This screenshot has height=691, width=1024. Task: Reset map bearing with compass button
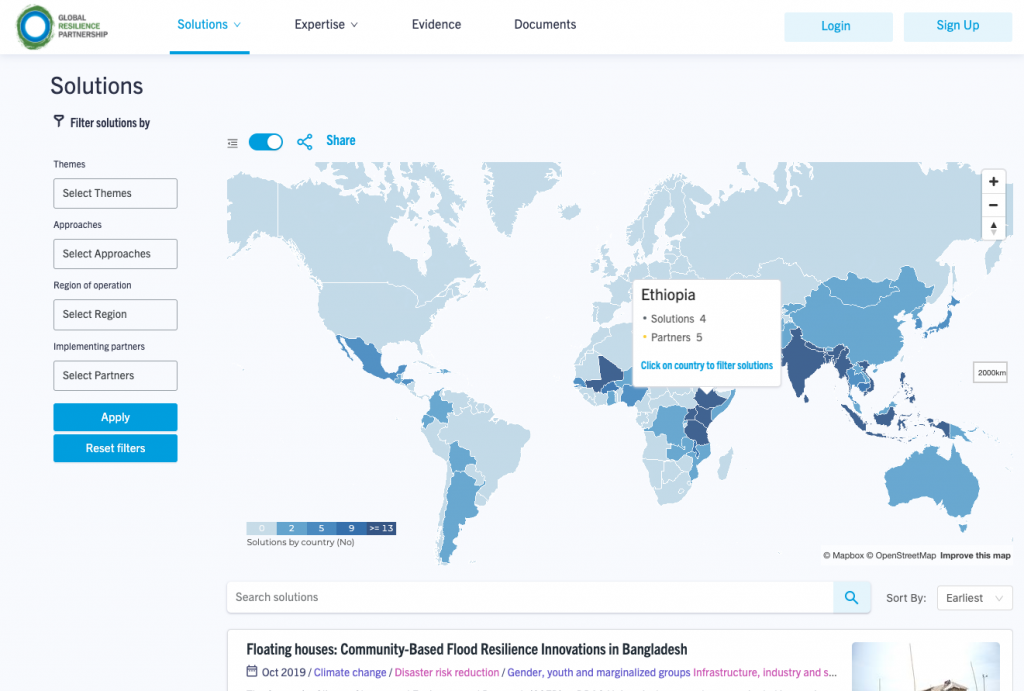pyautogui.click(x=993, y=228)
